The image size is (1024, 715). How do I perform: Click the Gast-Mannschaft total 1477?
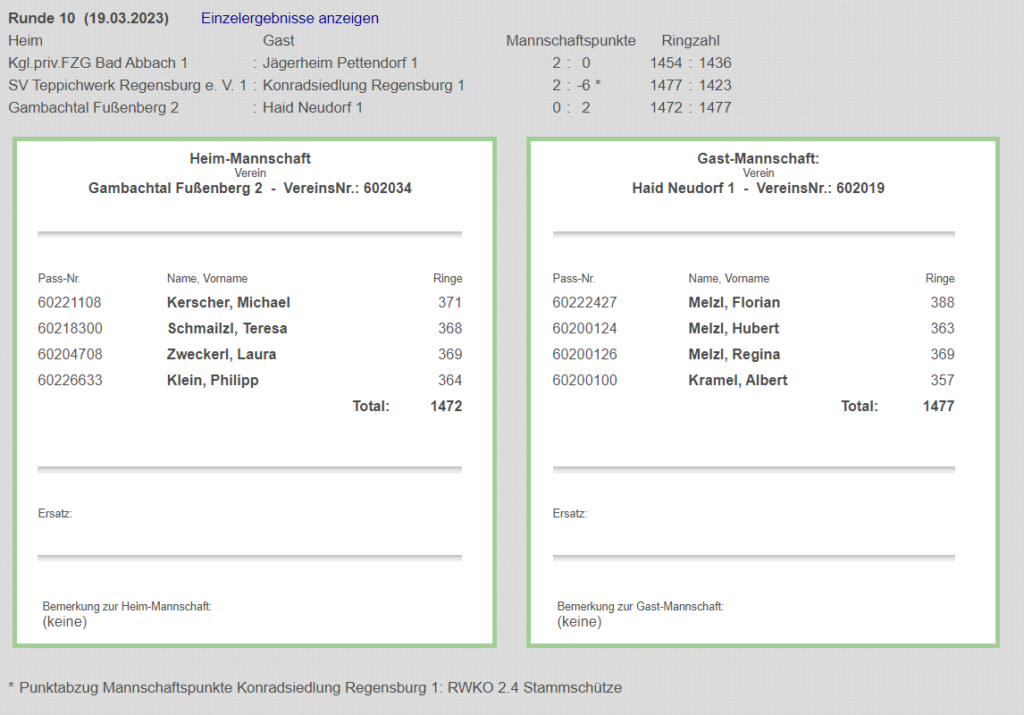(x=938, y=406)
